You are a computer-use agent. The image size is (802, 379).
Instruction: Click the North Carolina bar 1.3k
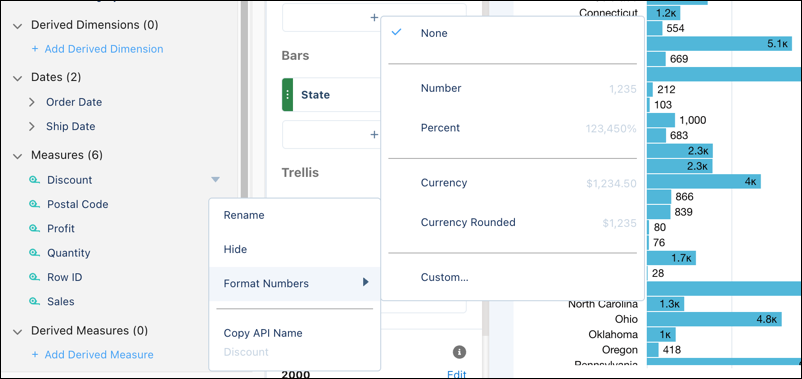(665, 304)
